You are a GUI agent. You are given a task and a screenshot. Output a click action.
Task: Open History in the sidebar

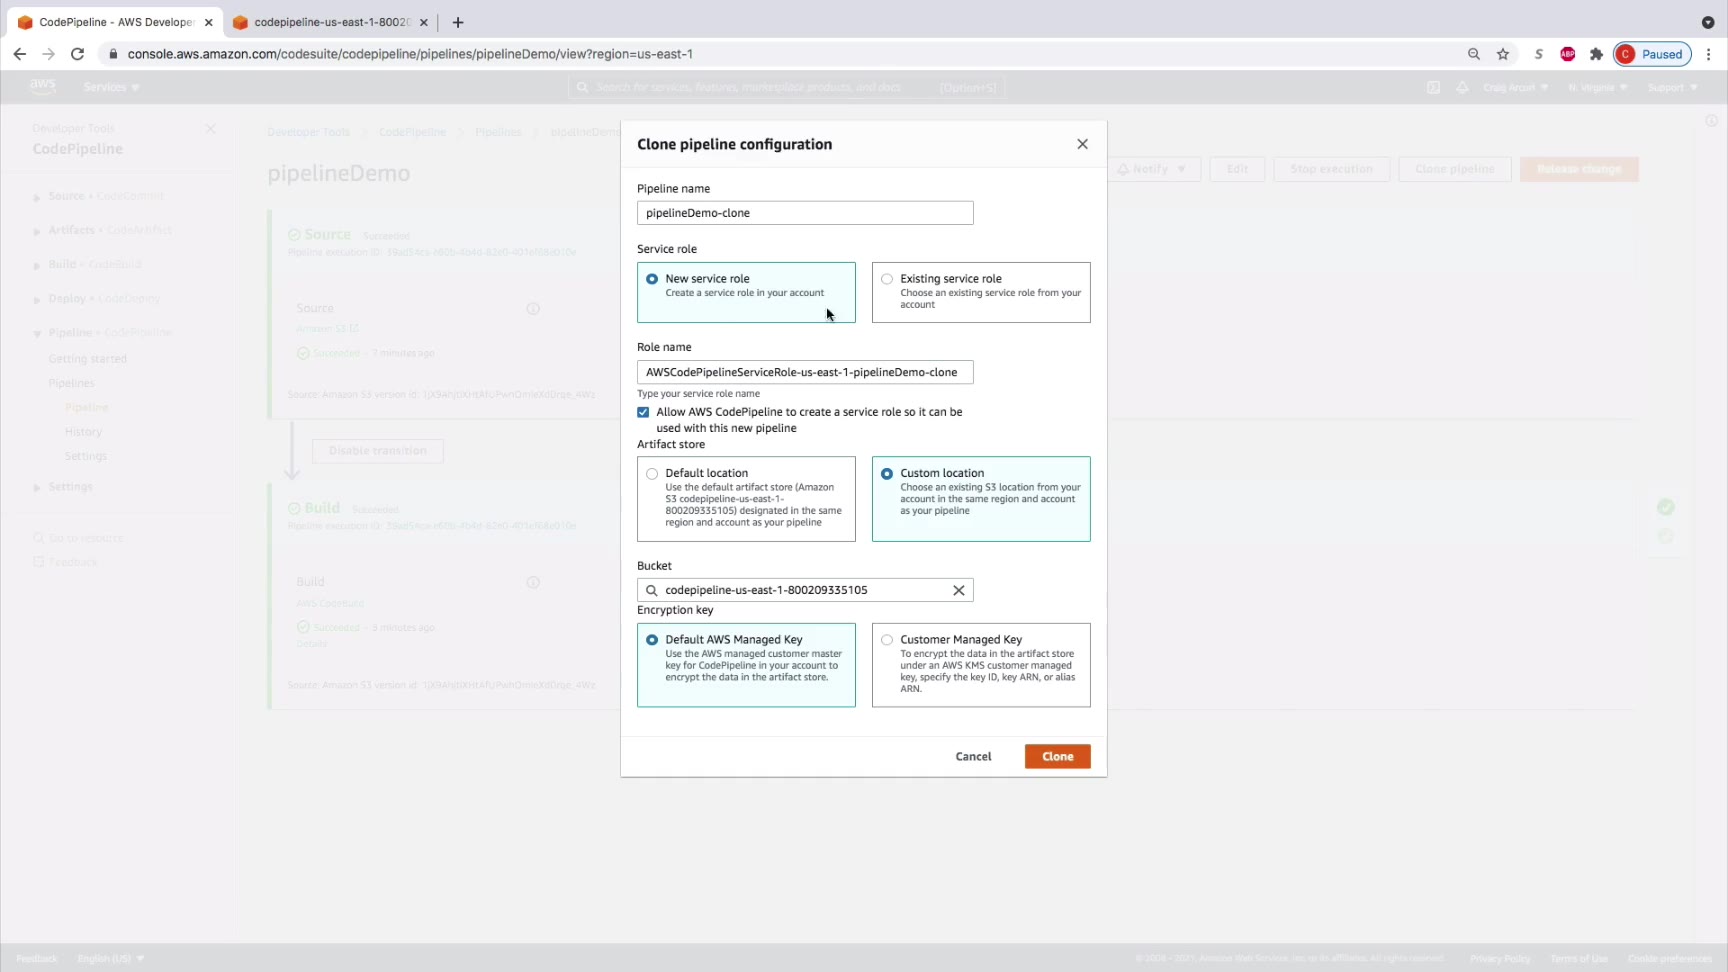(x=83, y=432)
